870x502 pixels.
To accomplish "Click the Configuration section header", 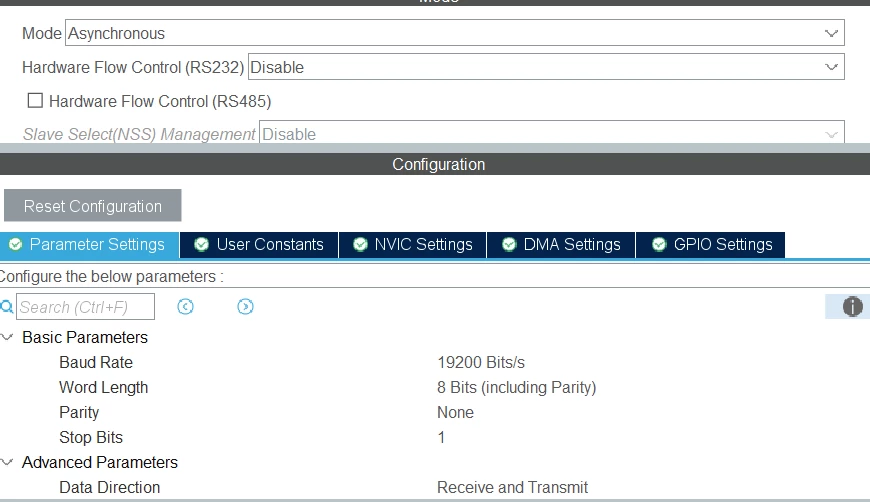I will tap(435, 164).
